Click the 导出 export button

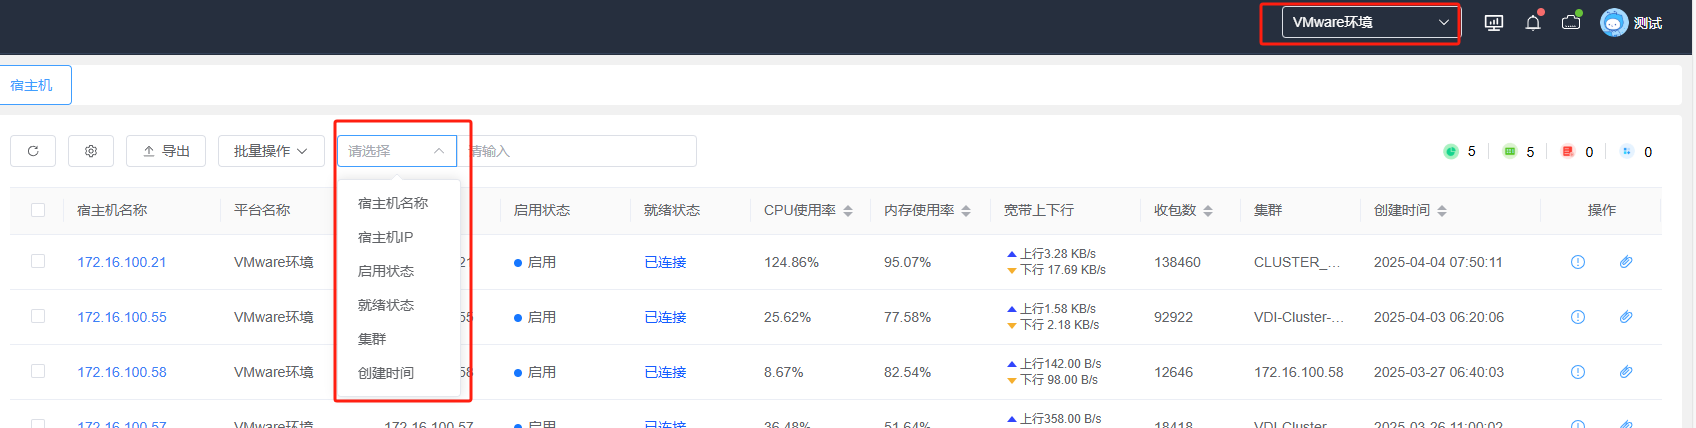pyautogui.click(x=166, y=151)
